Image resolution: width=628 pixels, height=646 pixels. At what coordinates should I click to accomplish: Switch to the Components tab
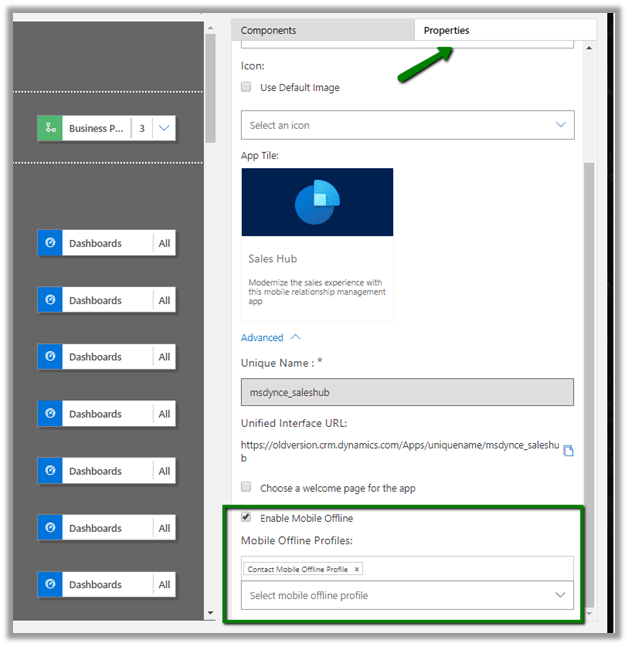269,31
